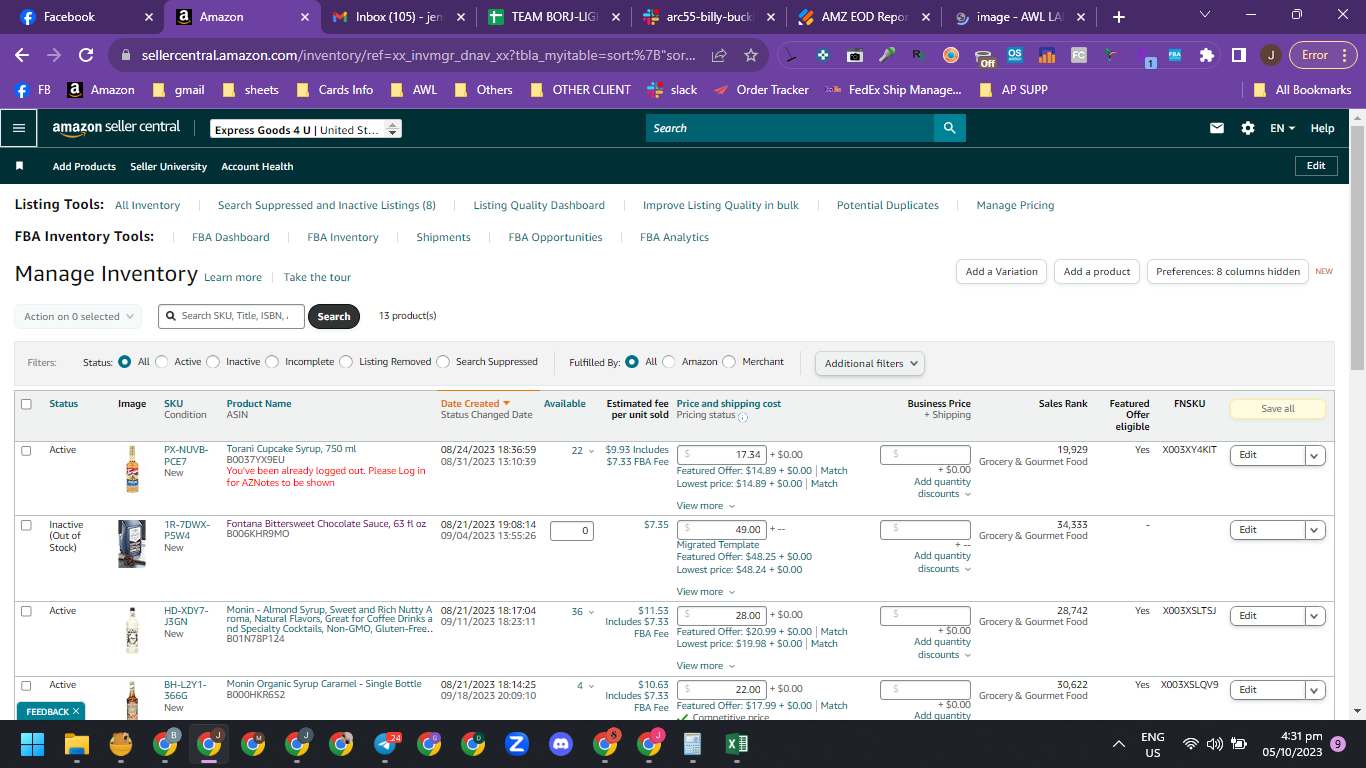Open Edit dropdown arrow for Torani Cupcake Syrup
The height and width of the screenshot is (768, 1366).
tap(1315, 455)
